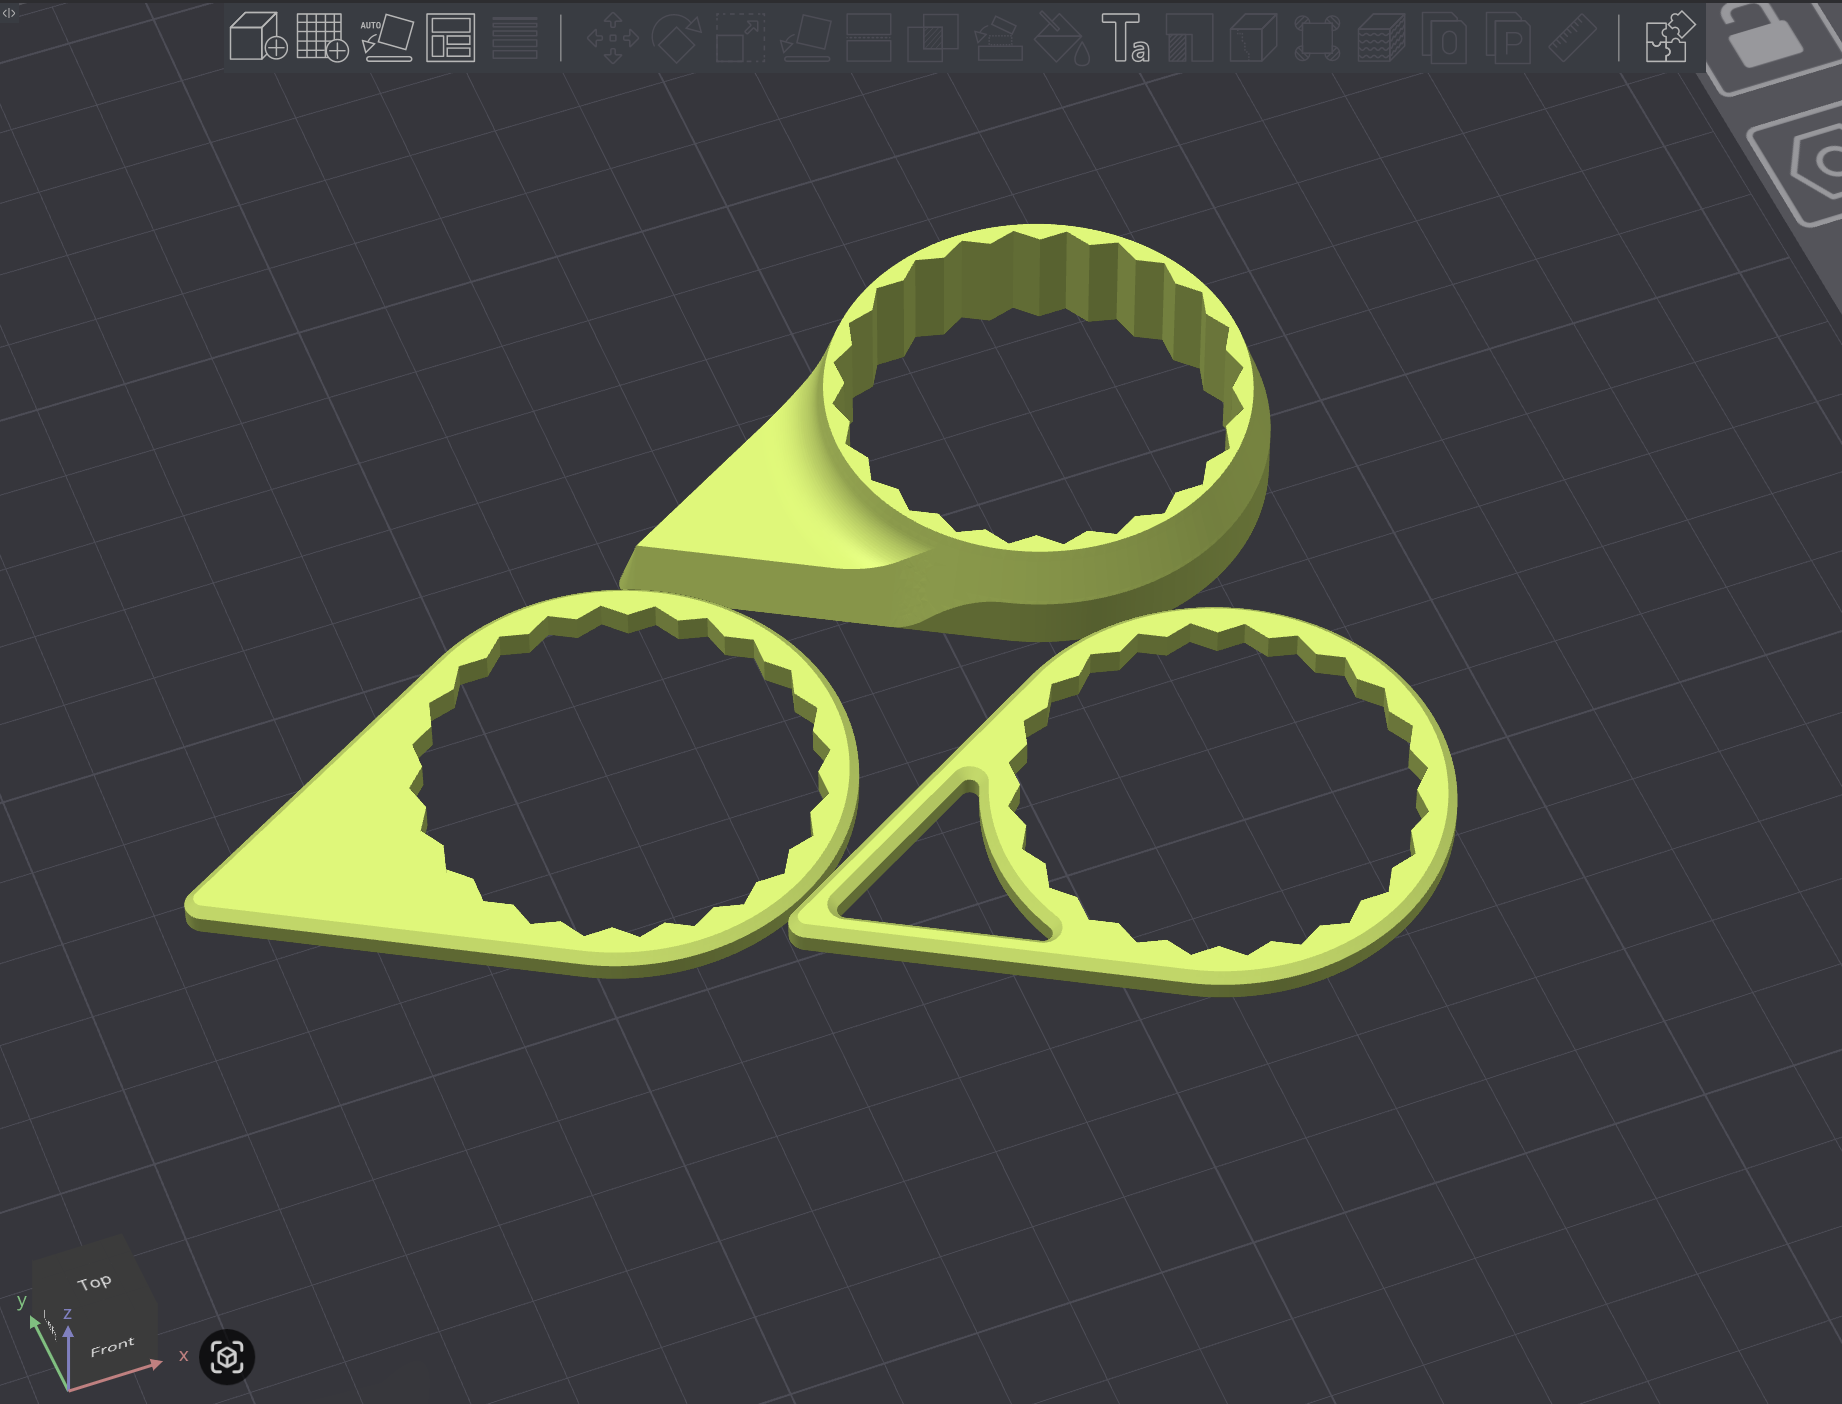Click the Front face of view cube

point(112,1347)
